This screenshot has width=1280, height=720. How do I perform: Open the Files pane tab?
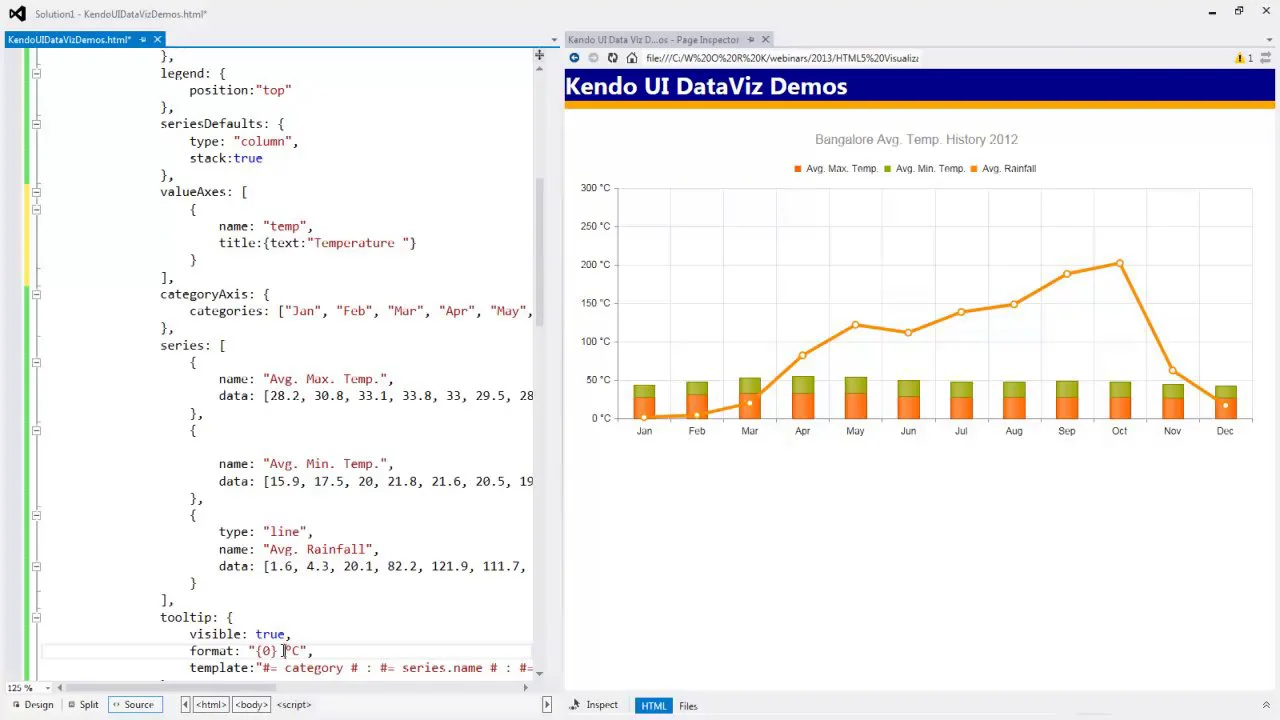[x=688, y=706]
